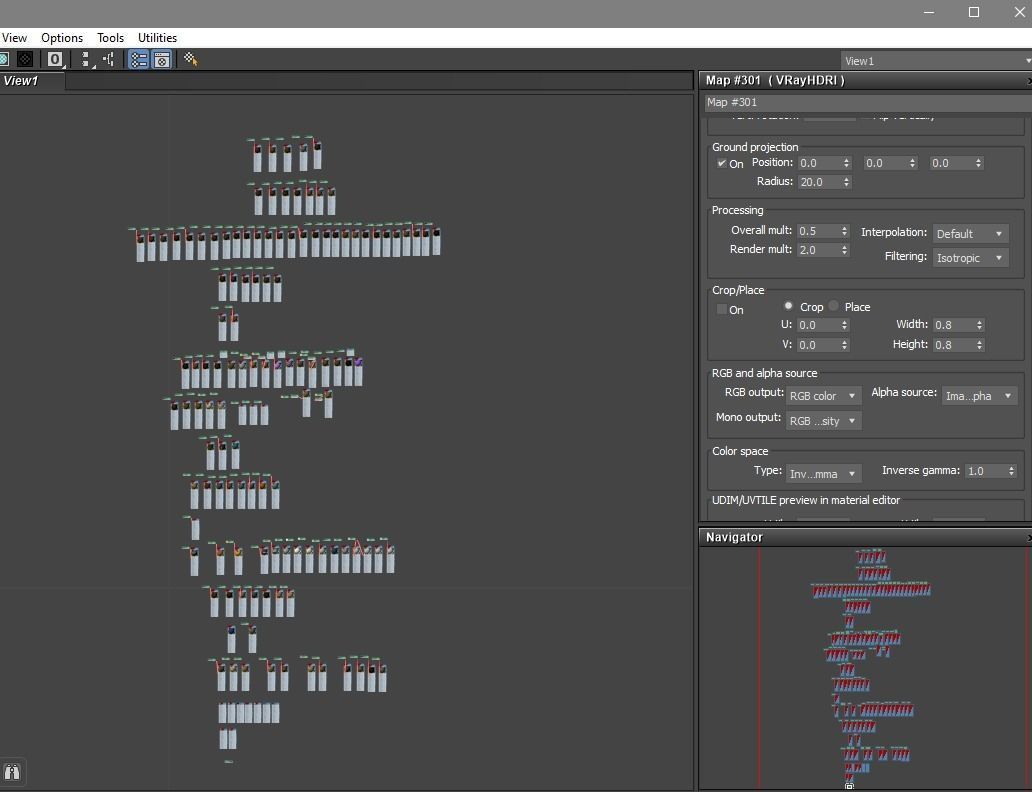
Task: Click the Map #301 name field
Action: click(x=868, y=102)
